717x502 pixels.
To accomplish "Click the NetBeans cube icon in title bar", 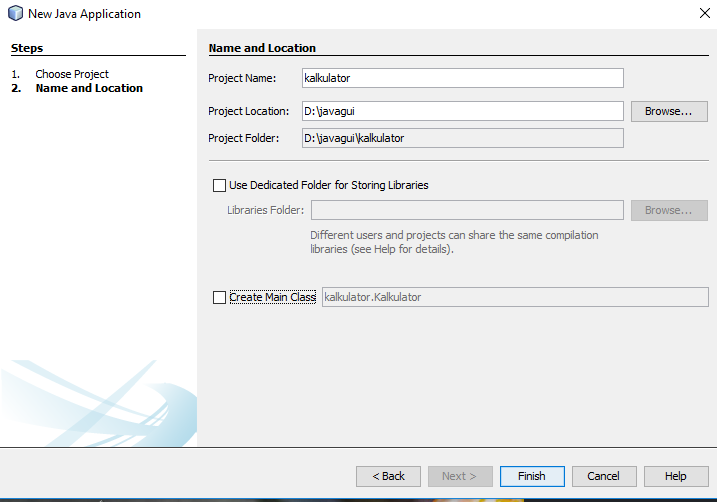I will click(x=16, y=13).
